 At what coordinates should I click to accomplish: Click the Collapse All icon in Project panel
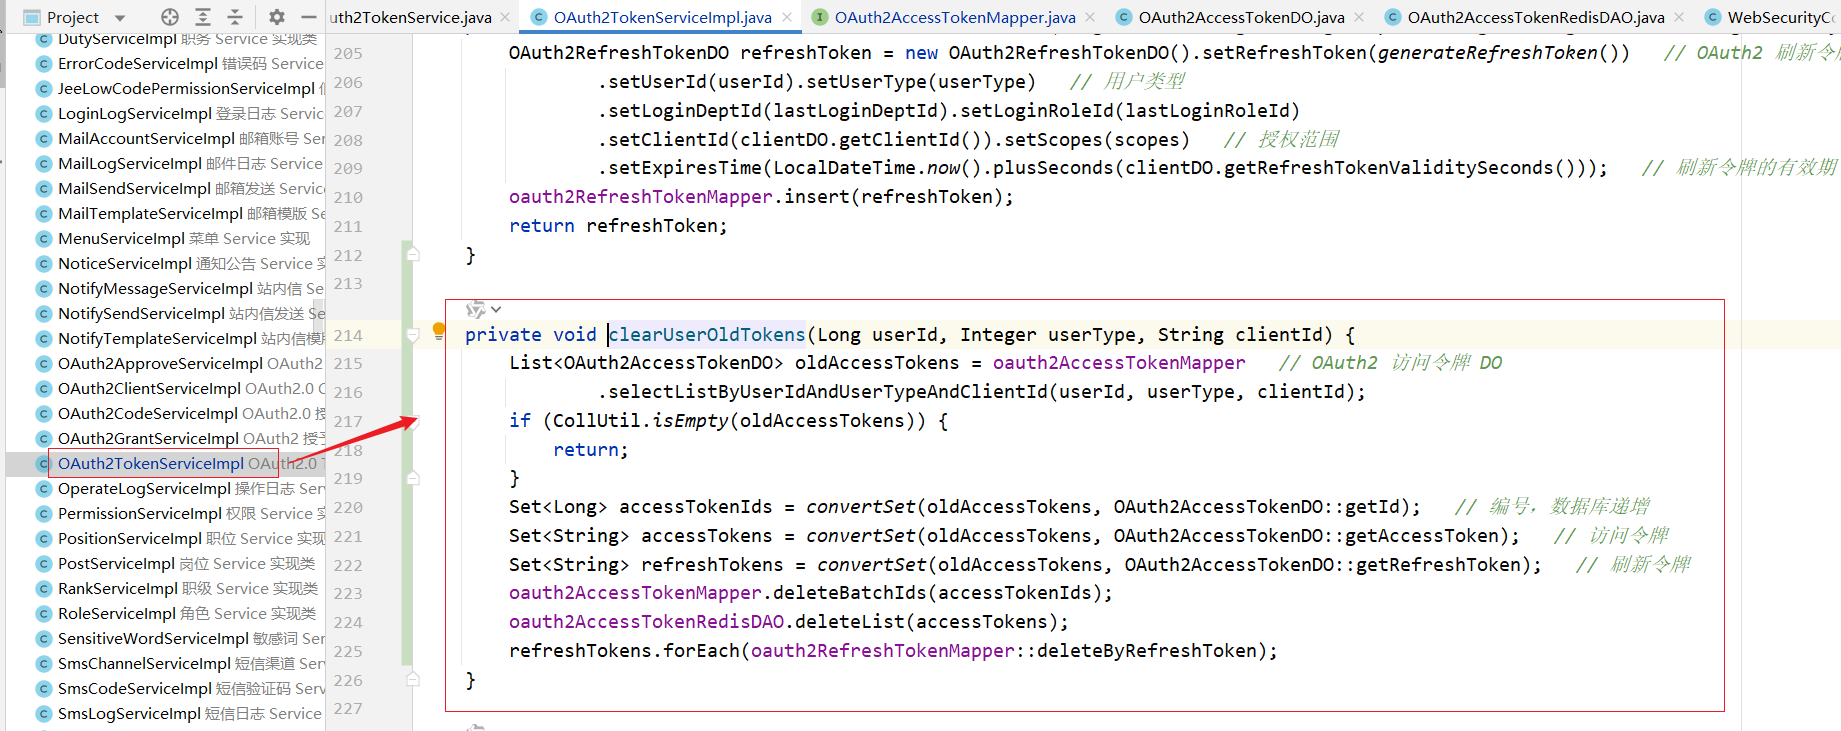point(235,17)
